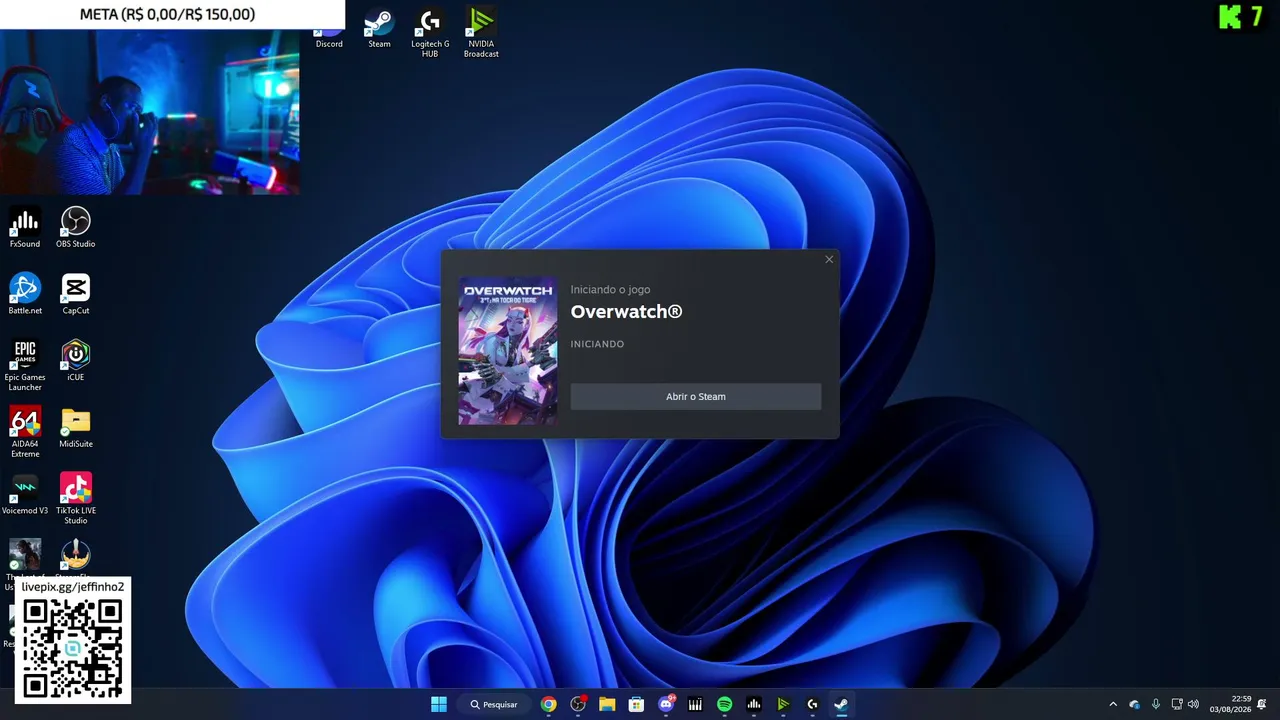This screenshot has height=720, width=1280.
Task: Click the AIDA64 Extreme desktop icon
Action: click(25, 432)
